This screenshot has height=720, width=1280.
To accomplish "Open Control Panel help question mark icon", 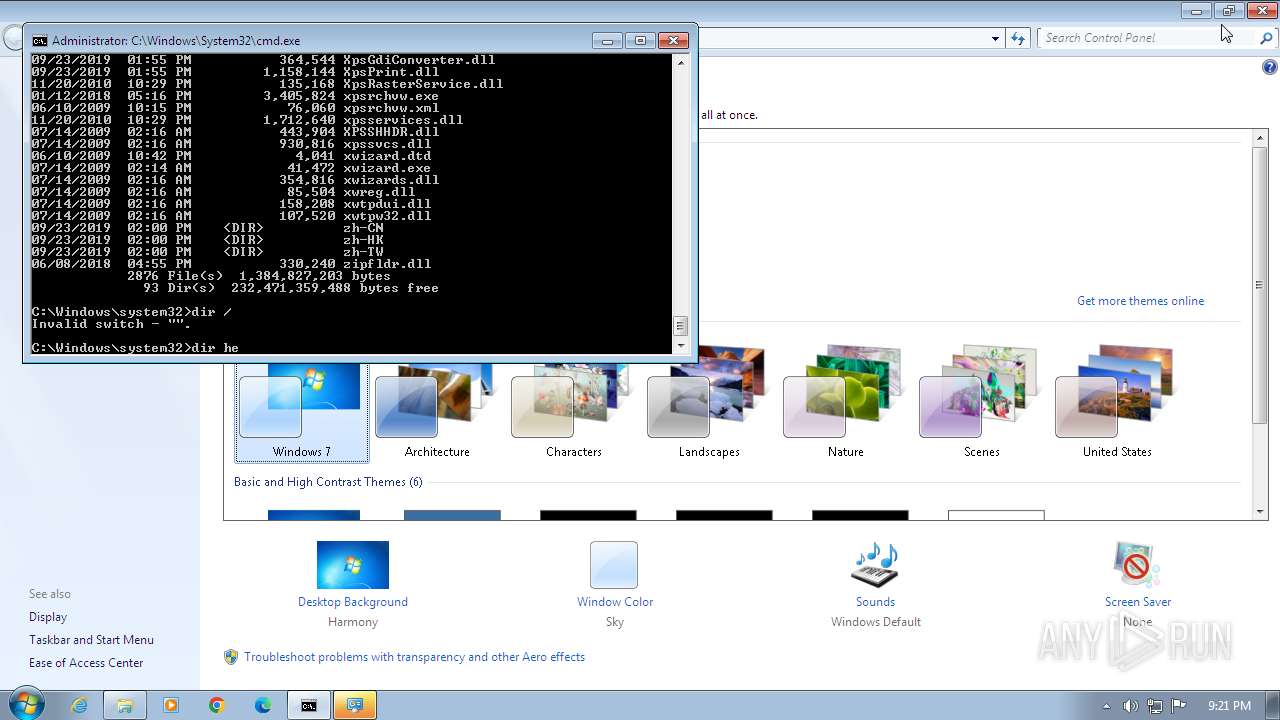I will (x=1269, y=68).
